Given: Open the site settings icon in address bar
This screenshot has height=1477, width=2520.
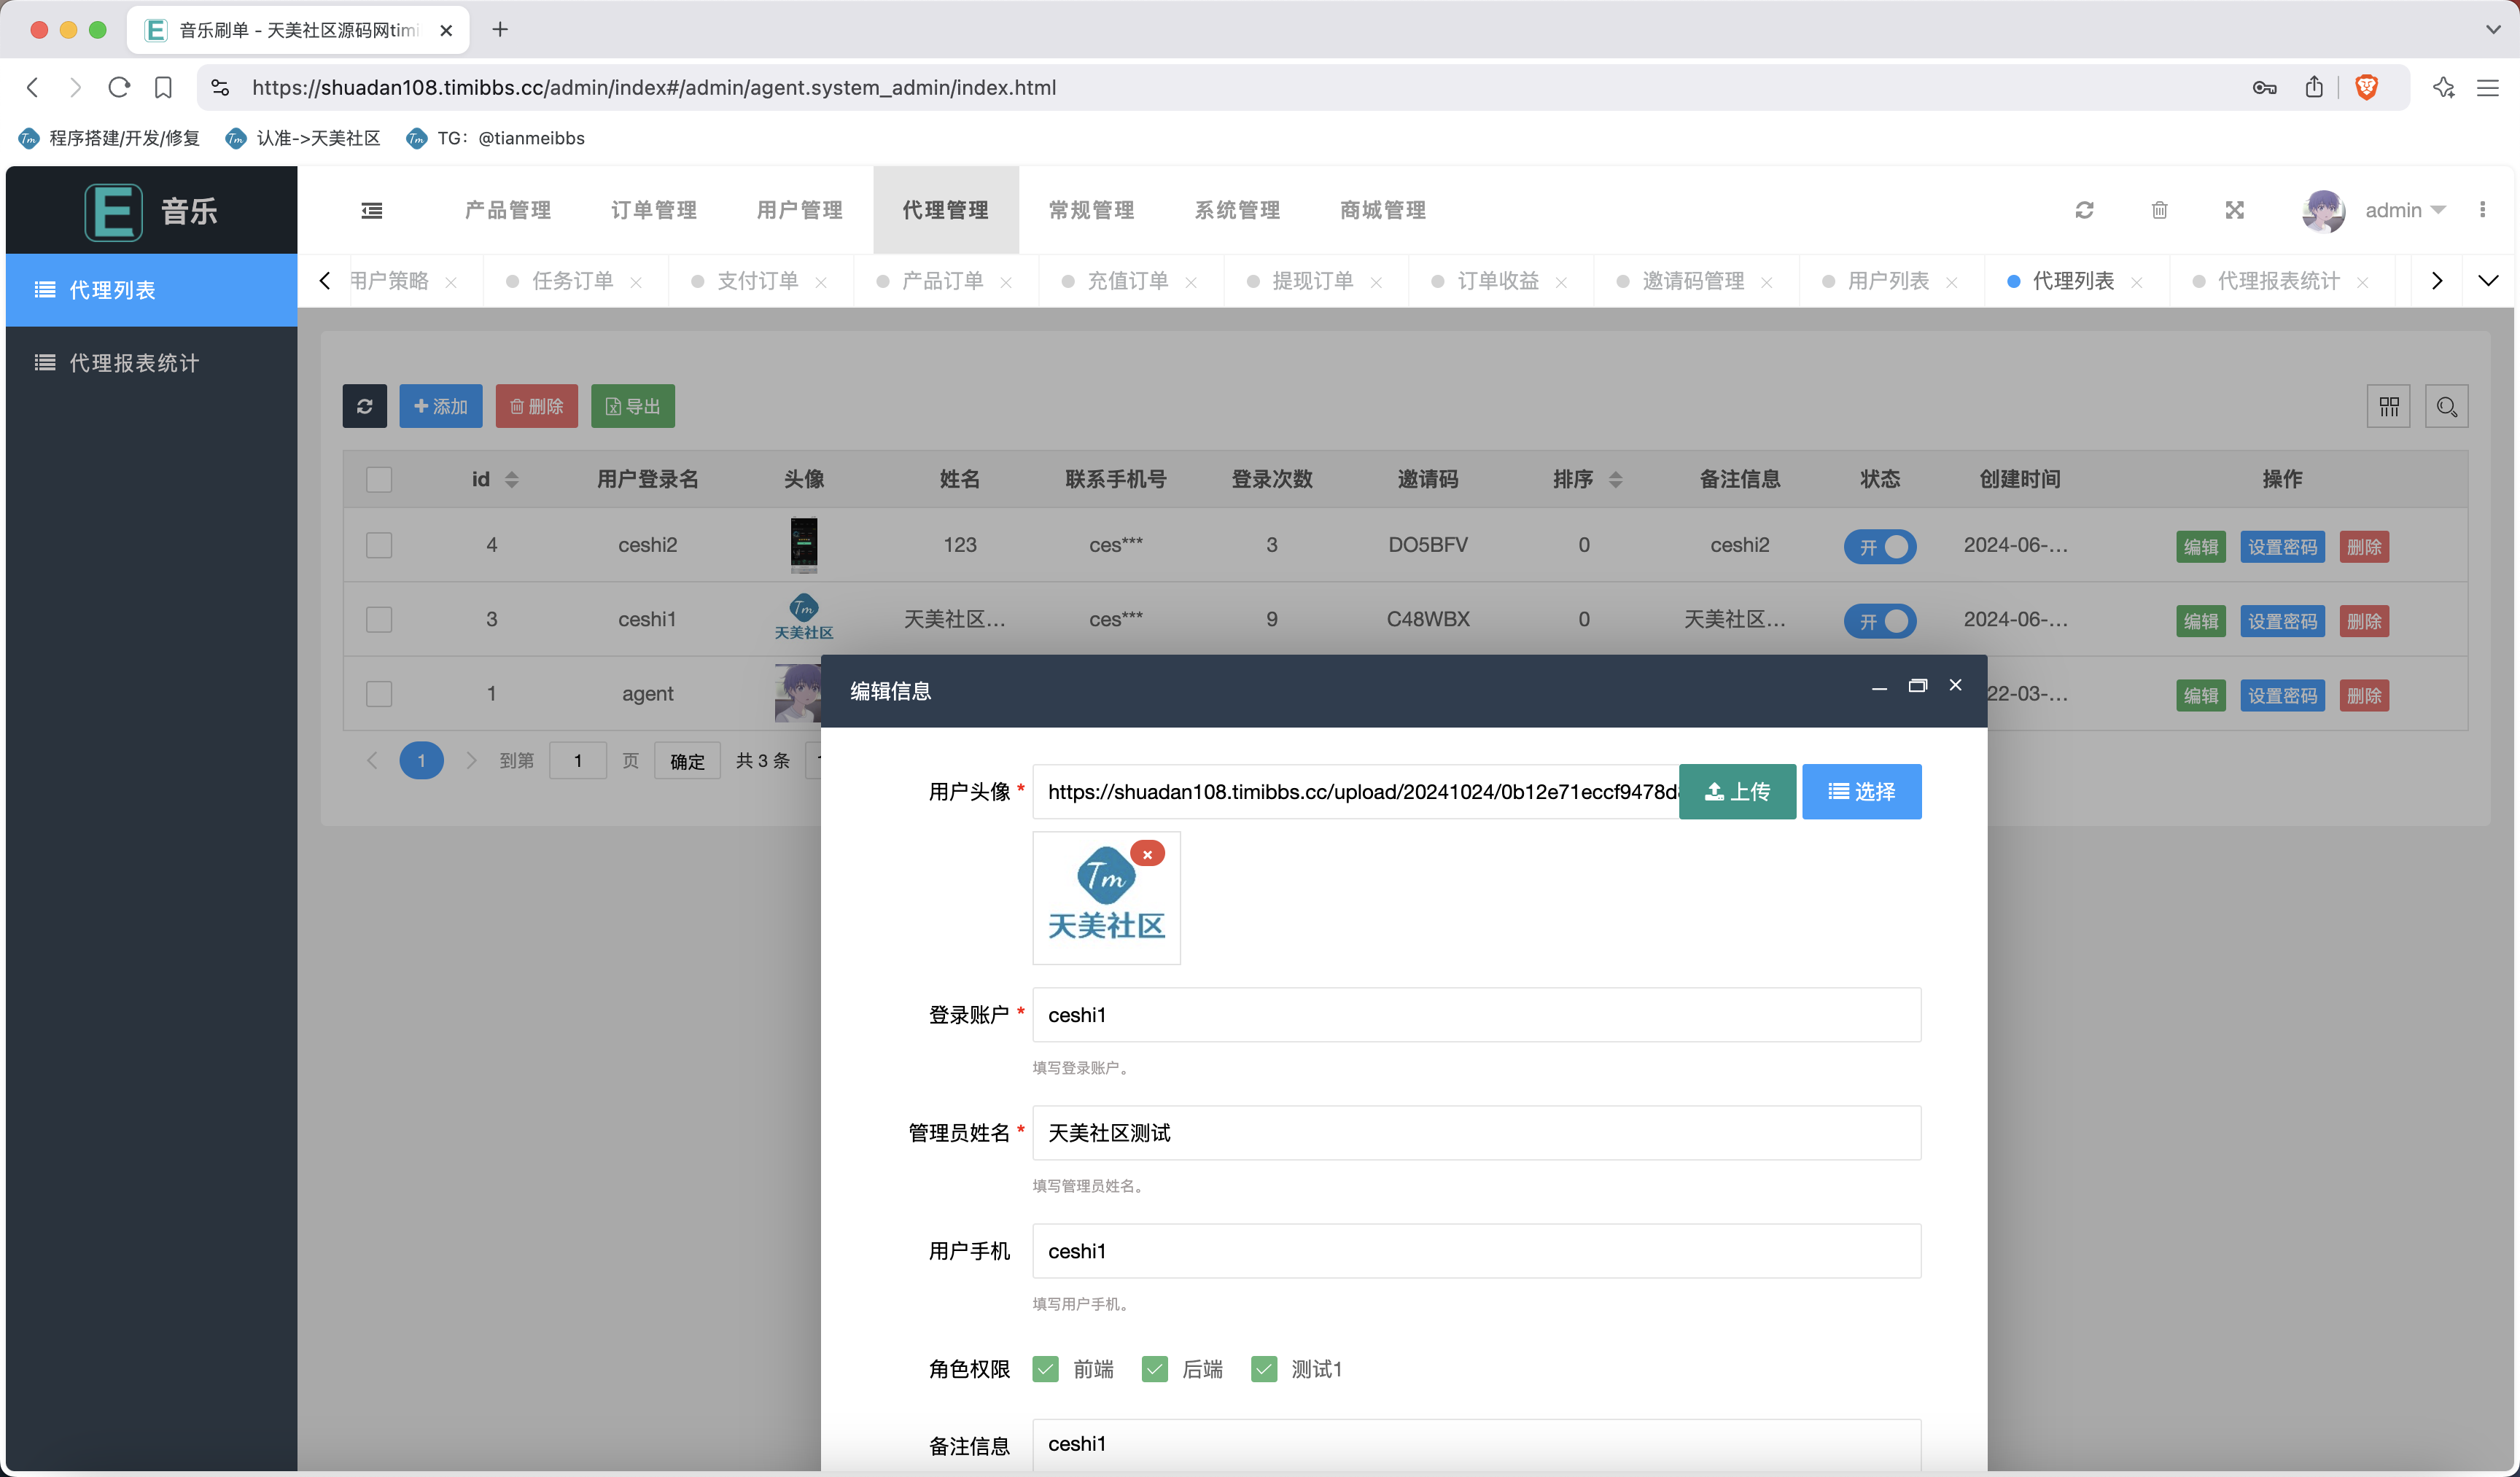Looking at the screenshot, I should pyautogui.click(x=220, y=88).
